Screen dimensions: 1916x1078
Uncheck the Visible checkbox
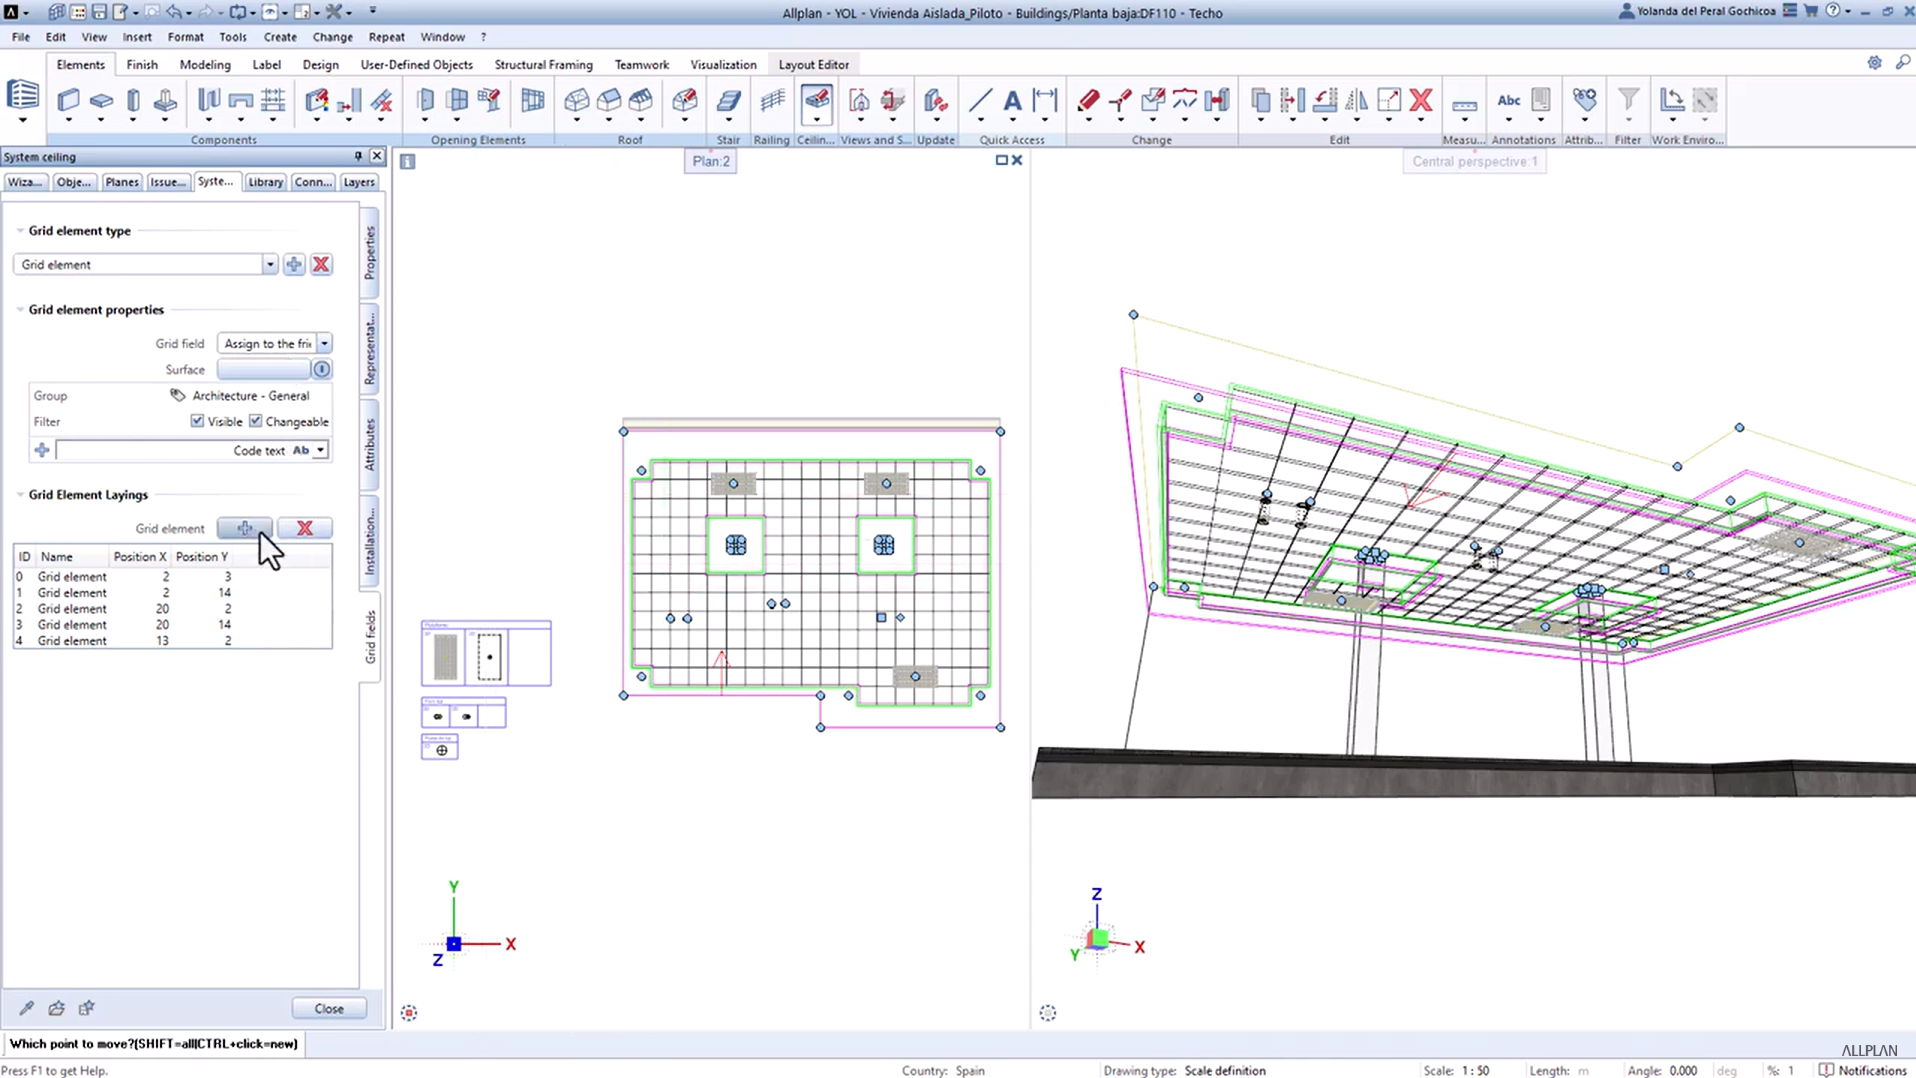198,421
